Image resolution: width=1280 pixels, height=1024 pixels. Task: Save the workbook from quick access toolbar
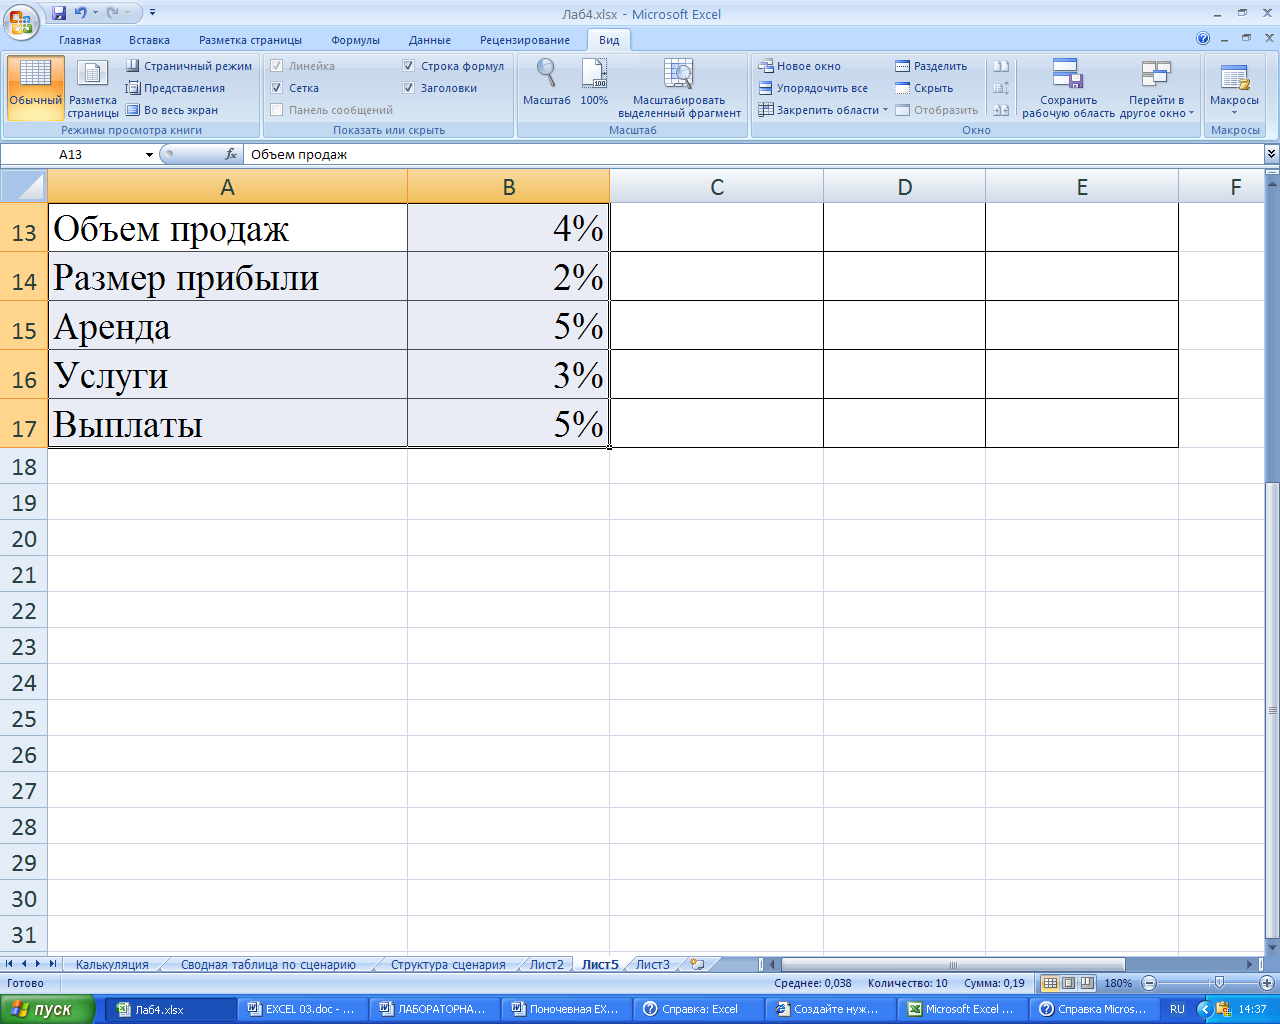(x=59, y=13)
